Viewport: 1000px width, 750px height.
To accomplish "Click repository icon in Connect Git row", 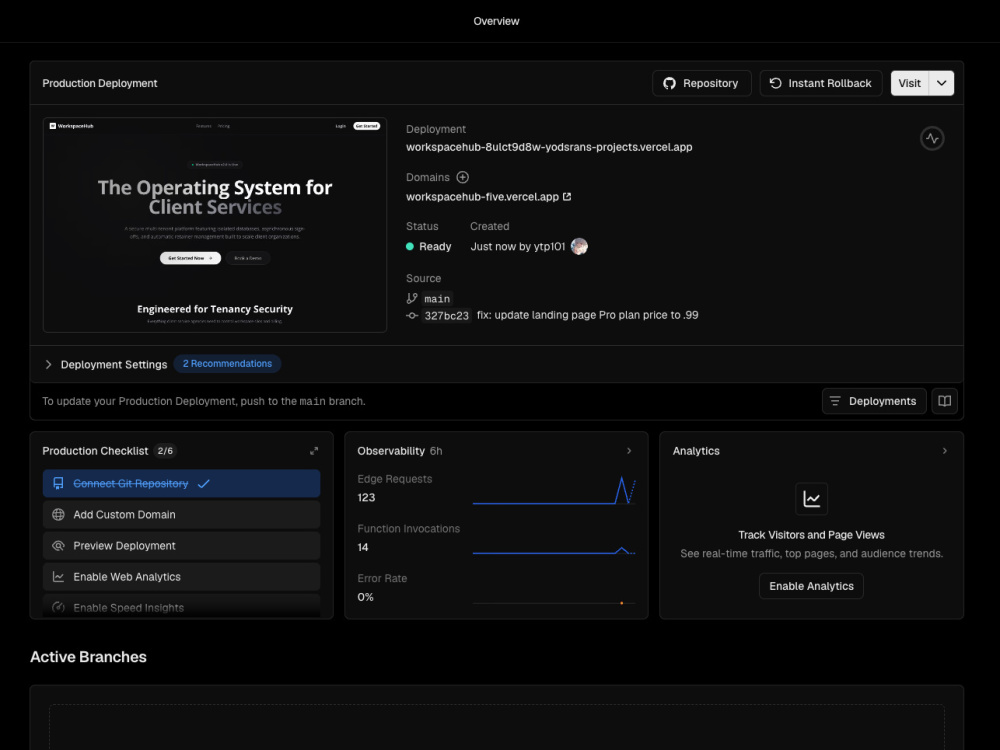I will click(58, 483).
